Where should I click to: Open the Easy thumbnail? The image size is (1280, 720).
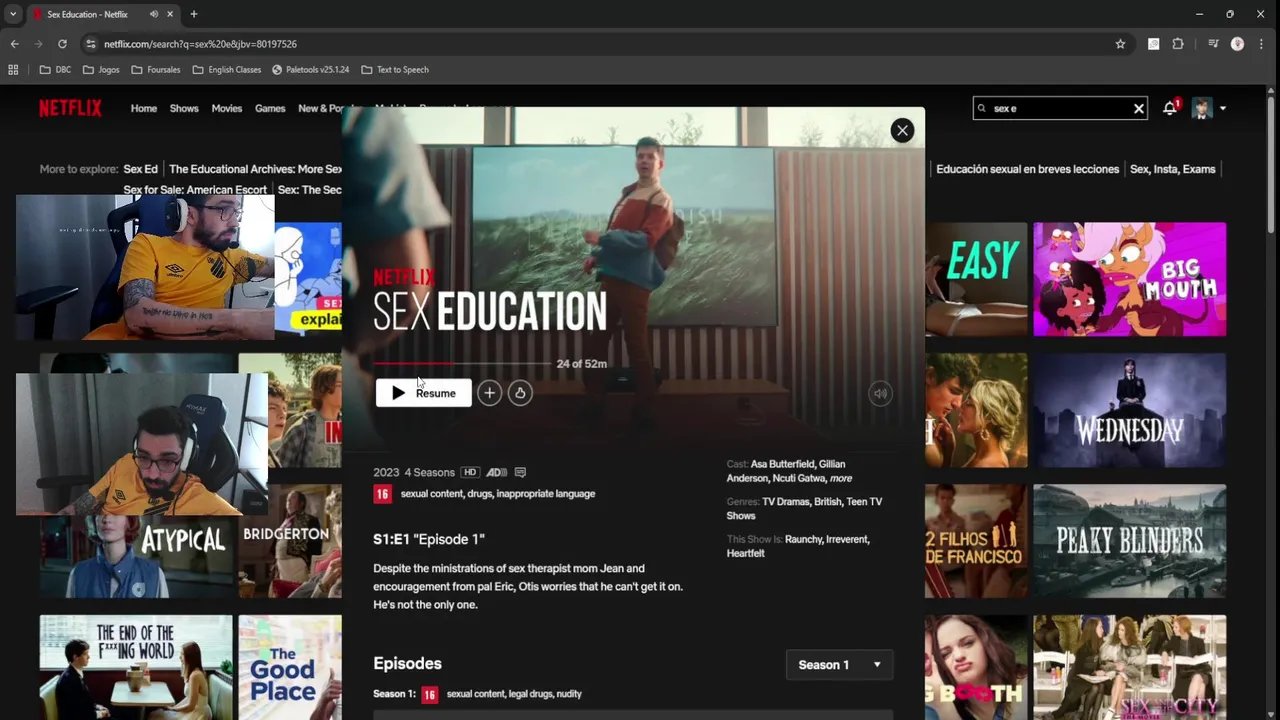pyautogui.click(x=976, y=279)
